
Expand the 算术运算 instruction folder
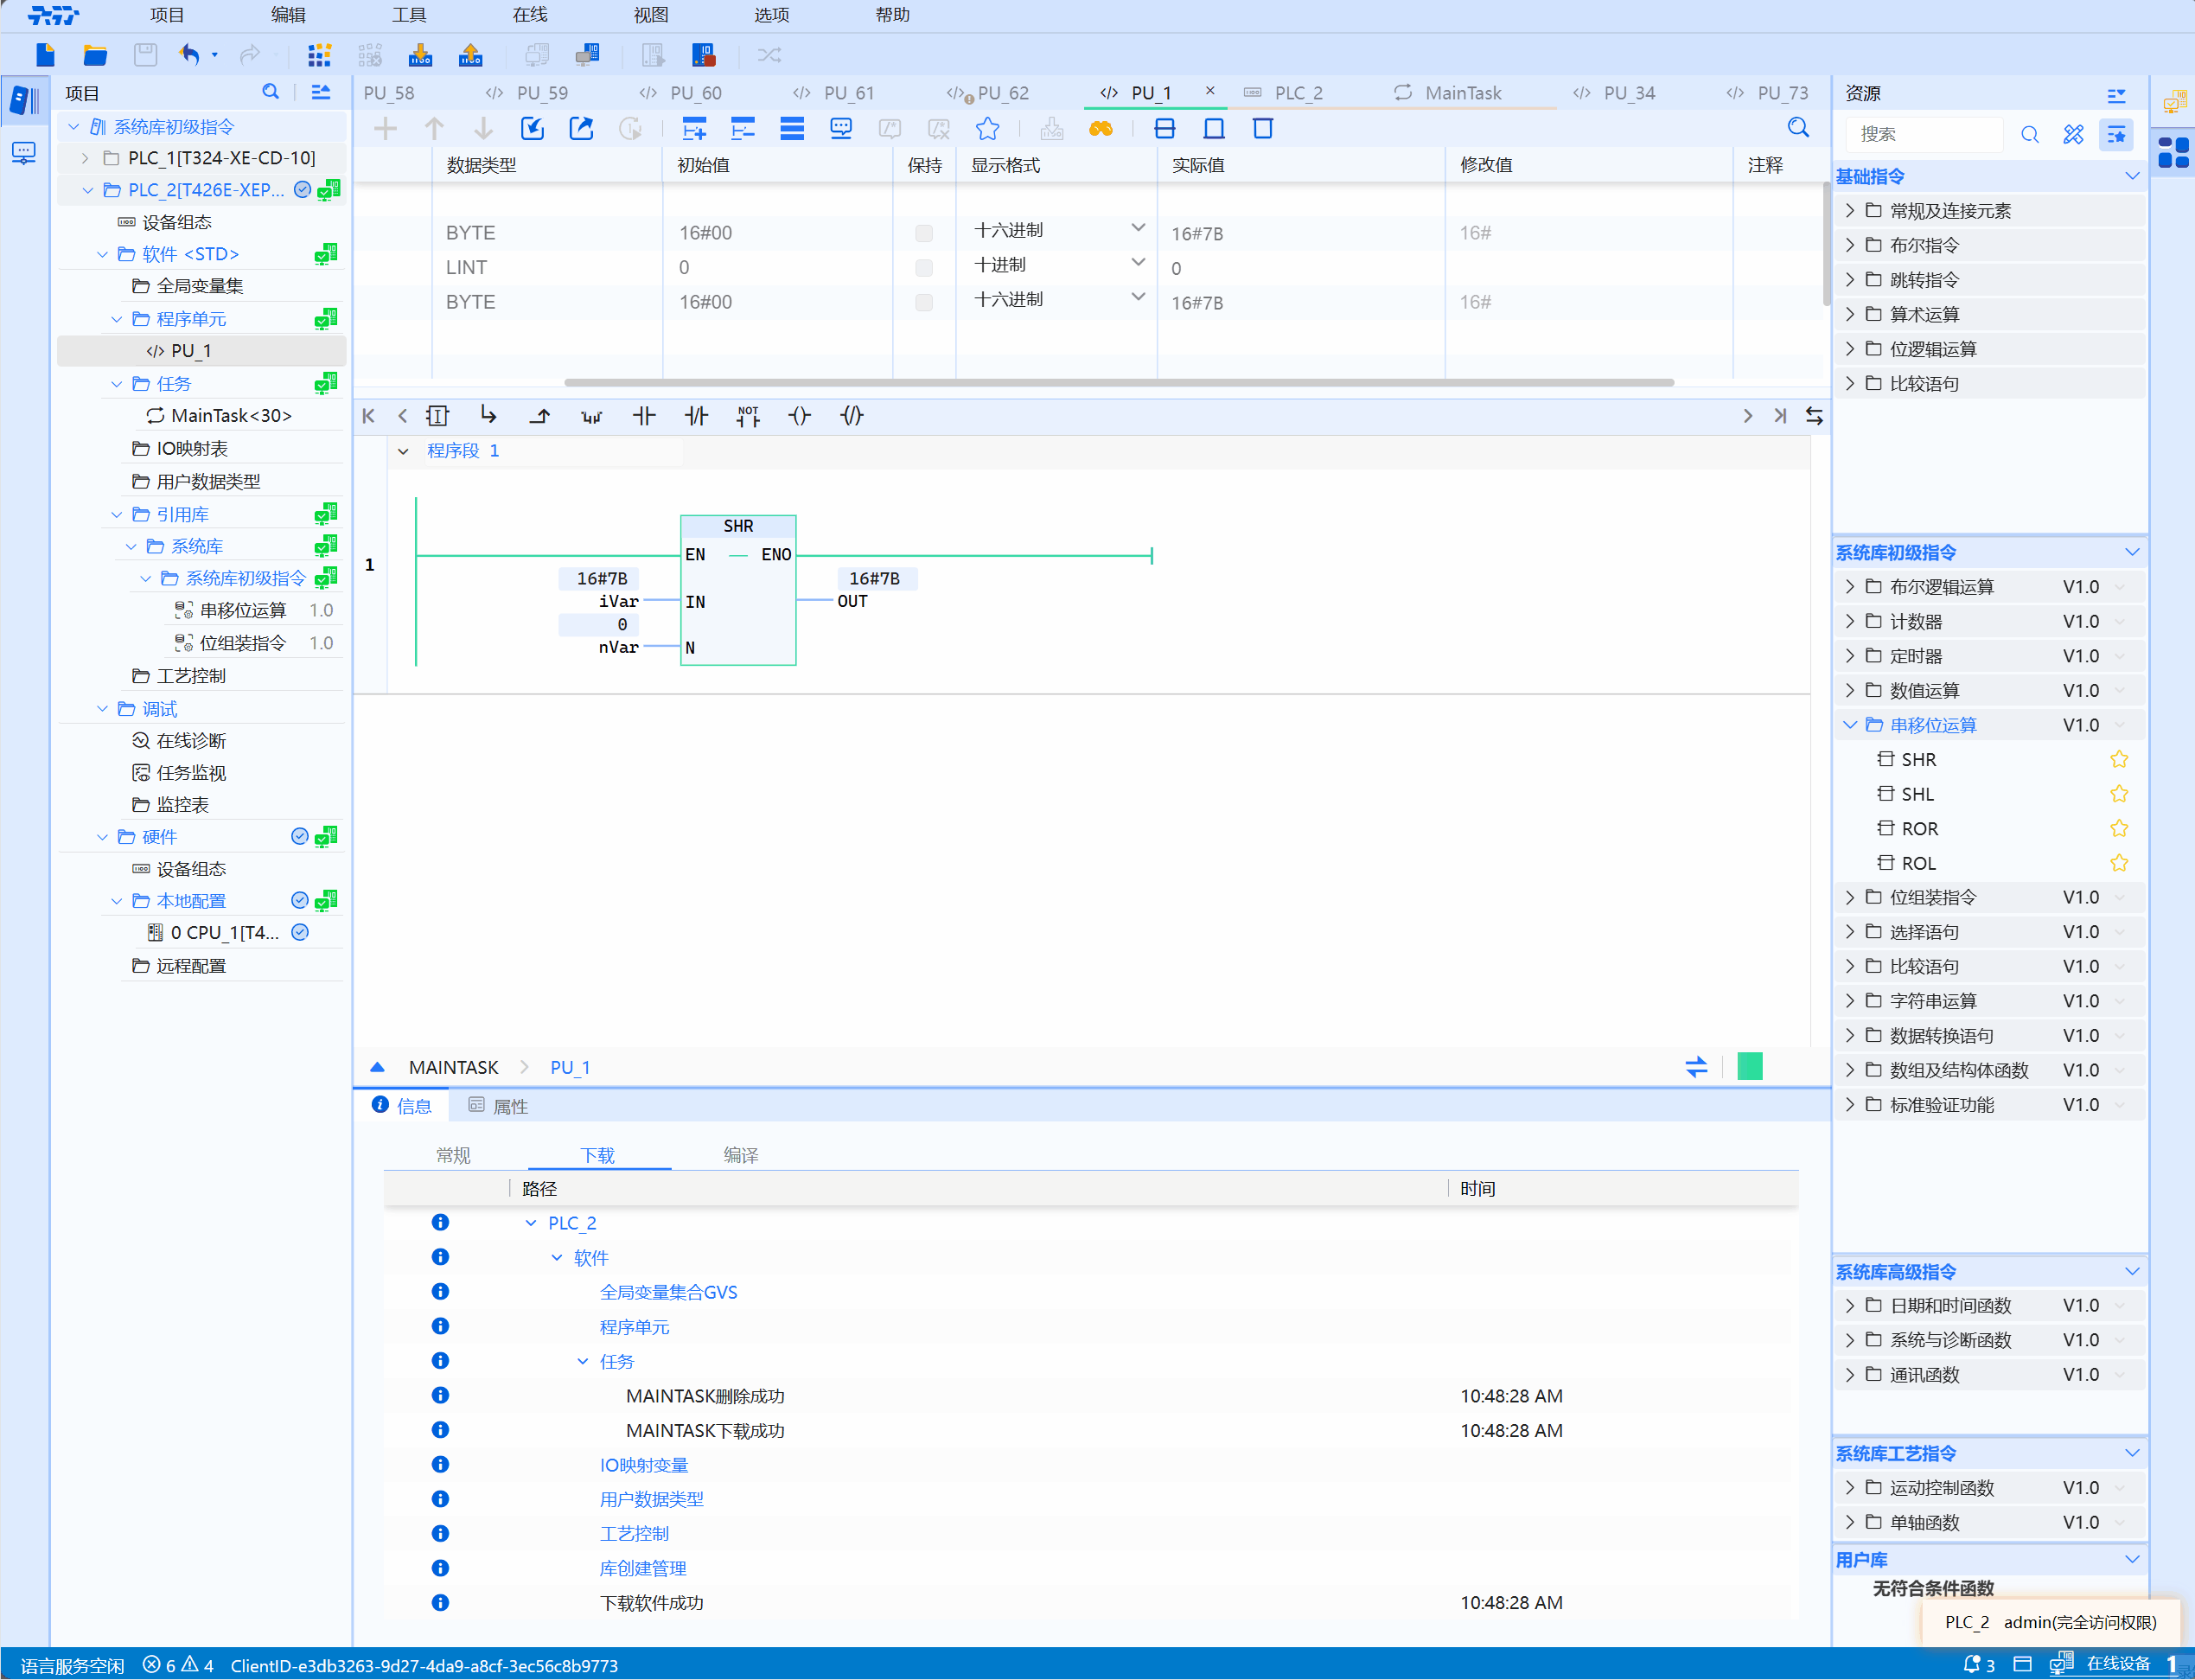(1849, 315)
